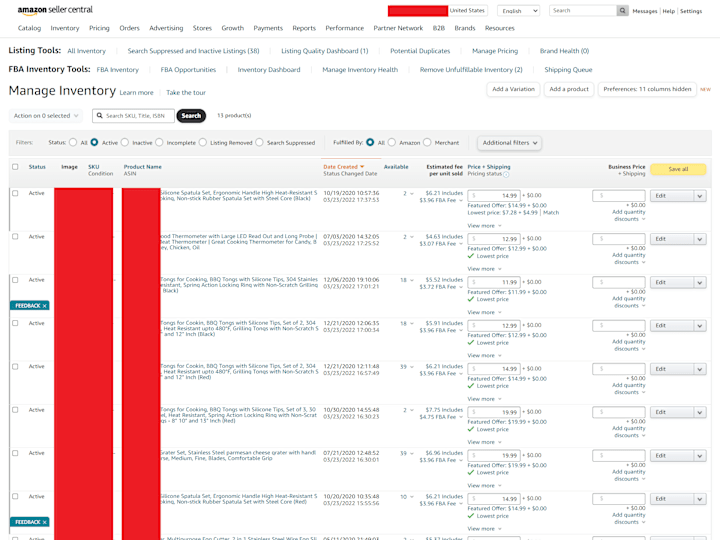
Task: Open the Manage Pricing link
Action: coord(495,51)
